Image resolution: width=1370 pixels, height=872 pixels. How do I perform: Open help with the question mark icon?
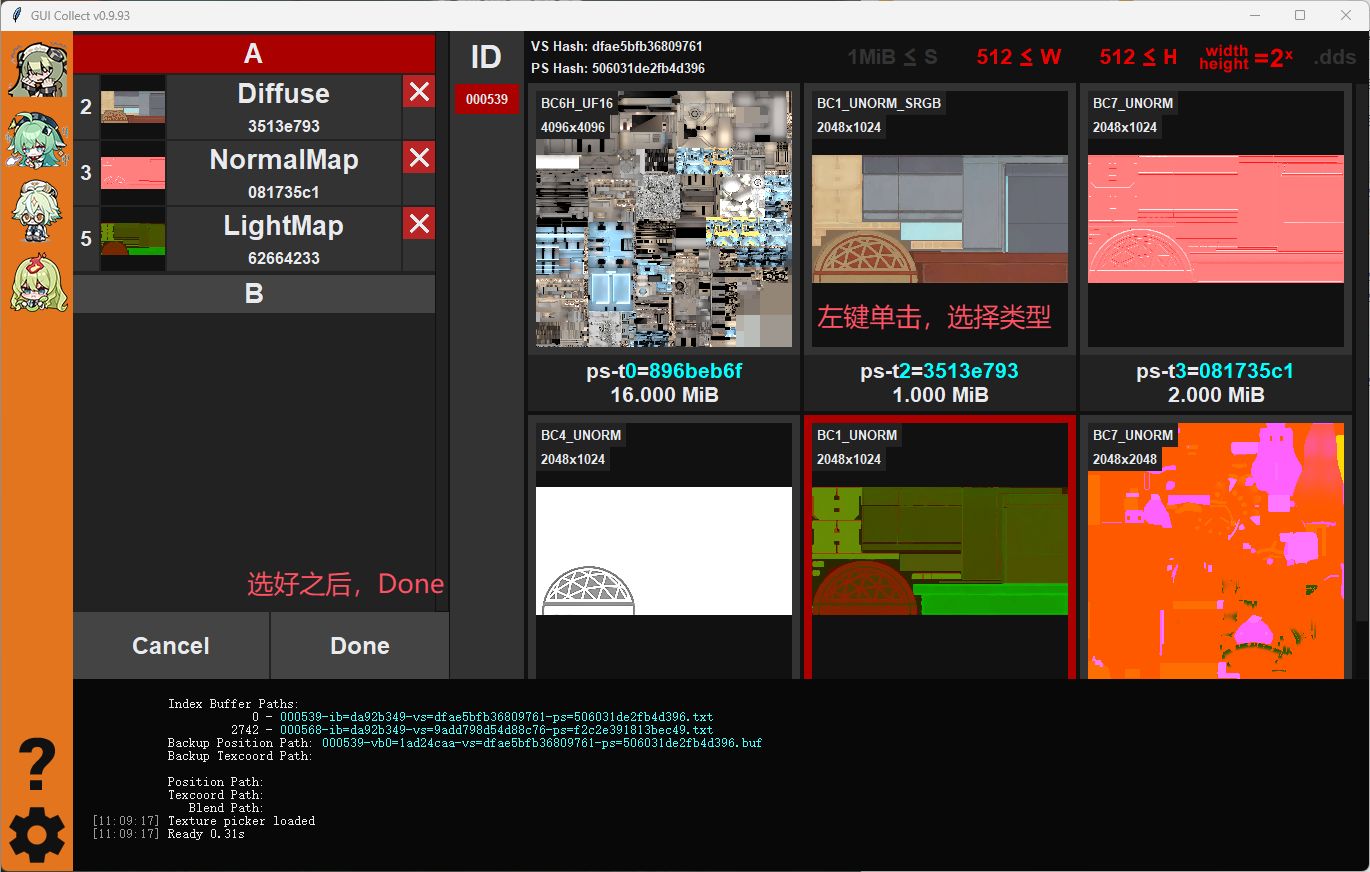click(x=37, y=766)
